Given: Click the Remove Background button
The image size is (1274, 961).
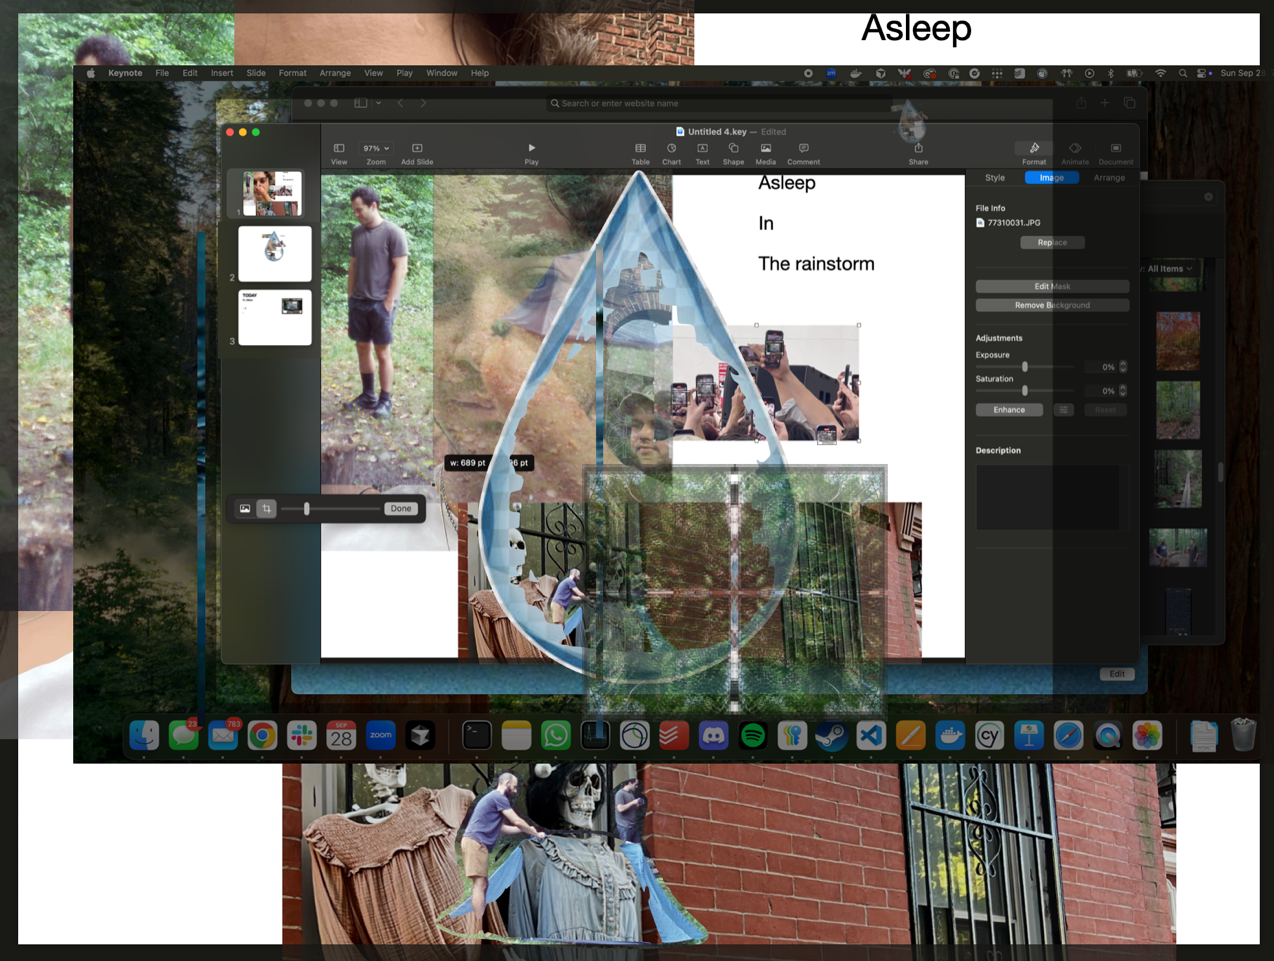Looking at the screenshot, I should pos(1052,305).
